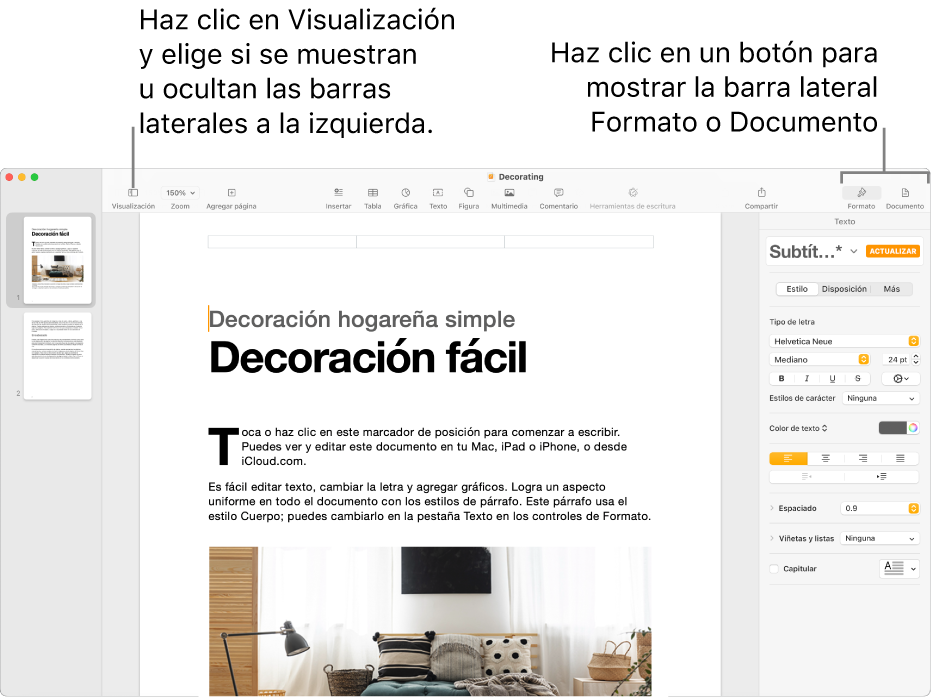
Task: Open the Viñetas y listas dropdown
Action: point(878,538)
